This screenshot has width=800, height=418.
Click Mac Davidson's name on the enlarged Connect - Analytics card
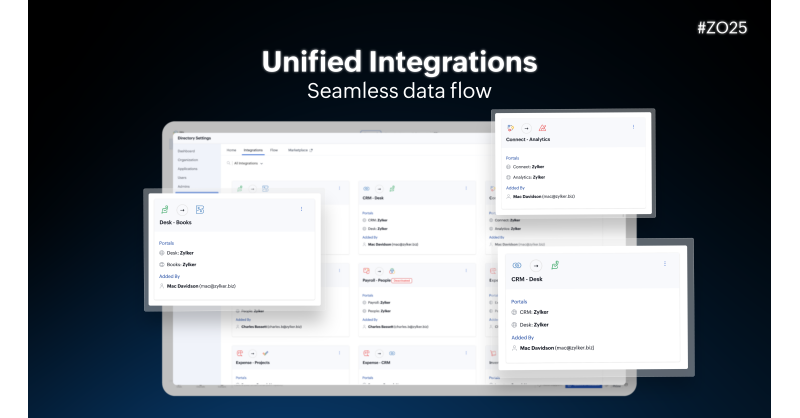click(527, 196)
